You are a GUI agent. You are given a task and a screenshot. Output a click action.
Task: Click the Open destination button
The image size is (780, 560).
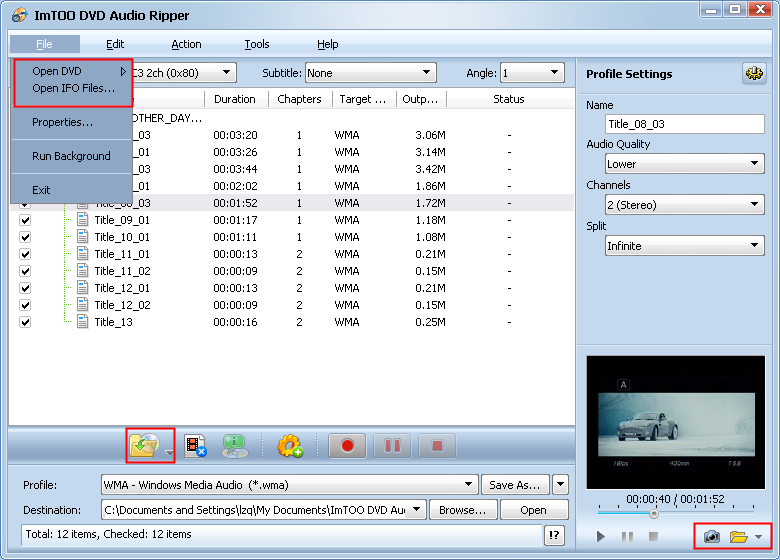pos(534,510)
